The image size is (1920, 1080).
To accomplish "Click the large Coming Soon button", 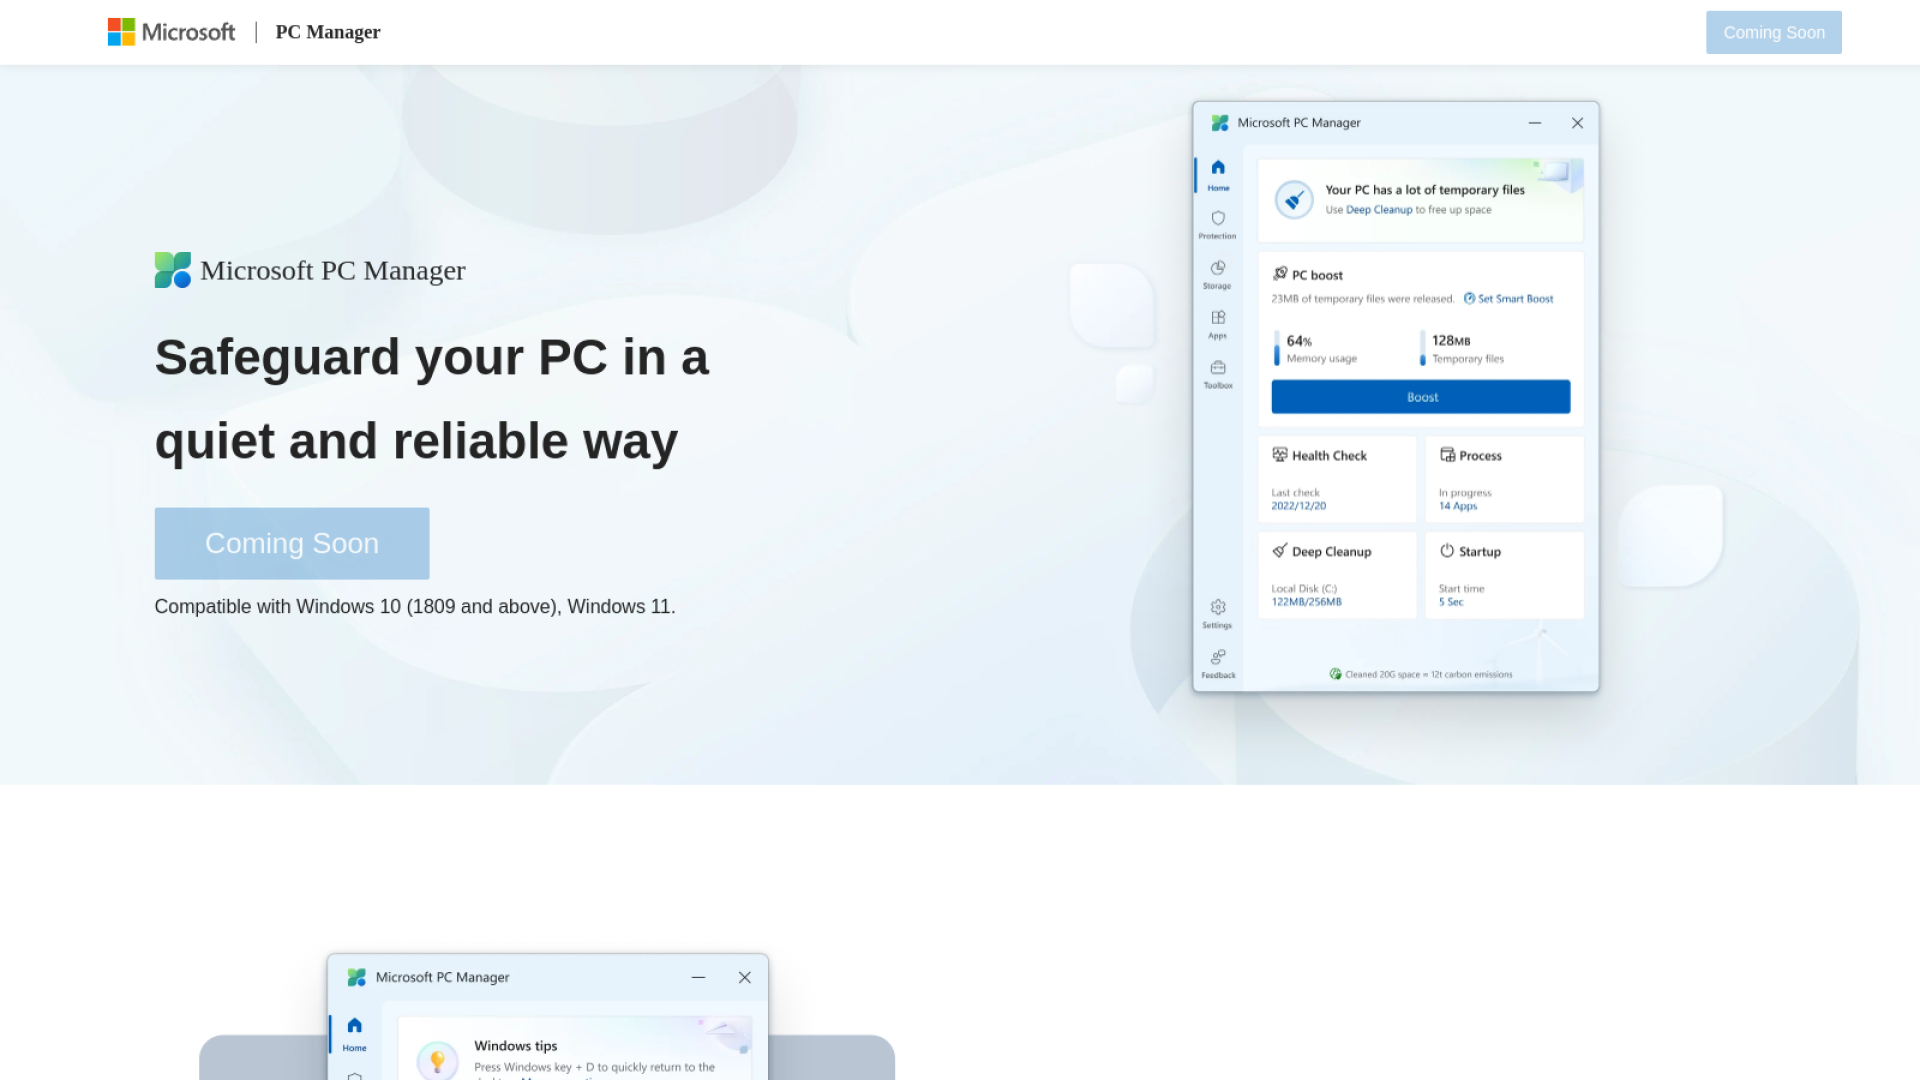I will [291, 543].
